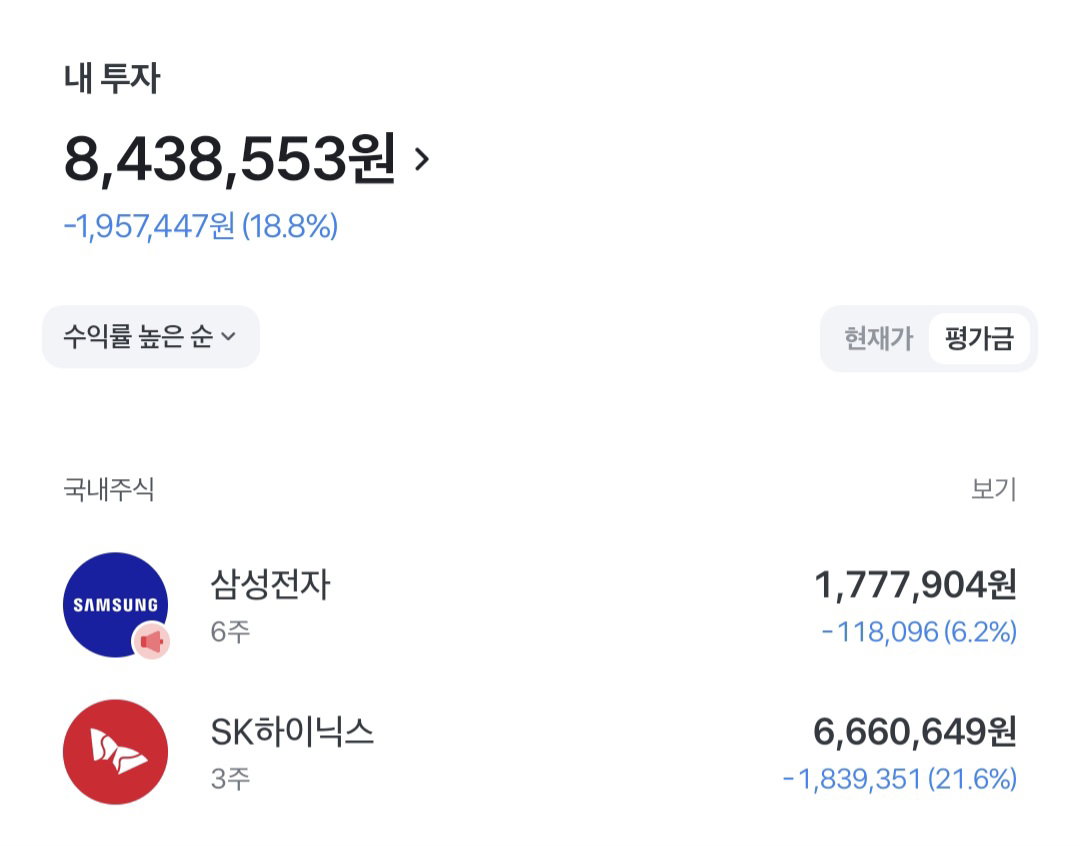The height and width of the screenshot is (846, 1080).
Task: Tap the red megaphone badge on Samsung
Action: tap(152, 641)
